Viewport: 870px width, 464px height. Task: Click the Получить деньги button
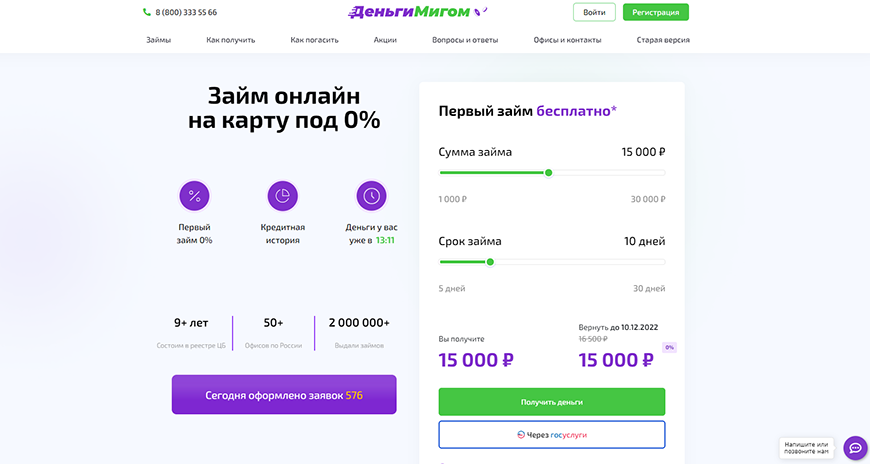[x=551, y=402]
